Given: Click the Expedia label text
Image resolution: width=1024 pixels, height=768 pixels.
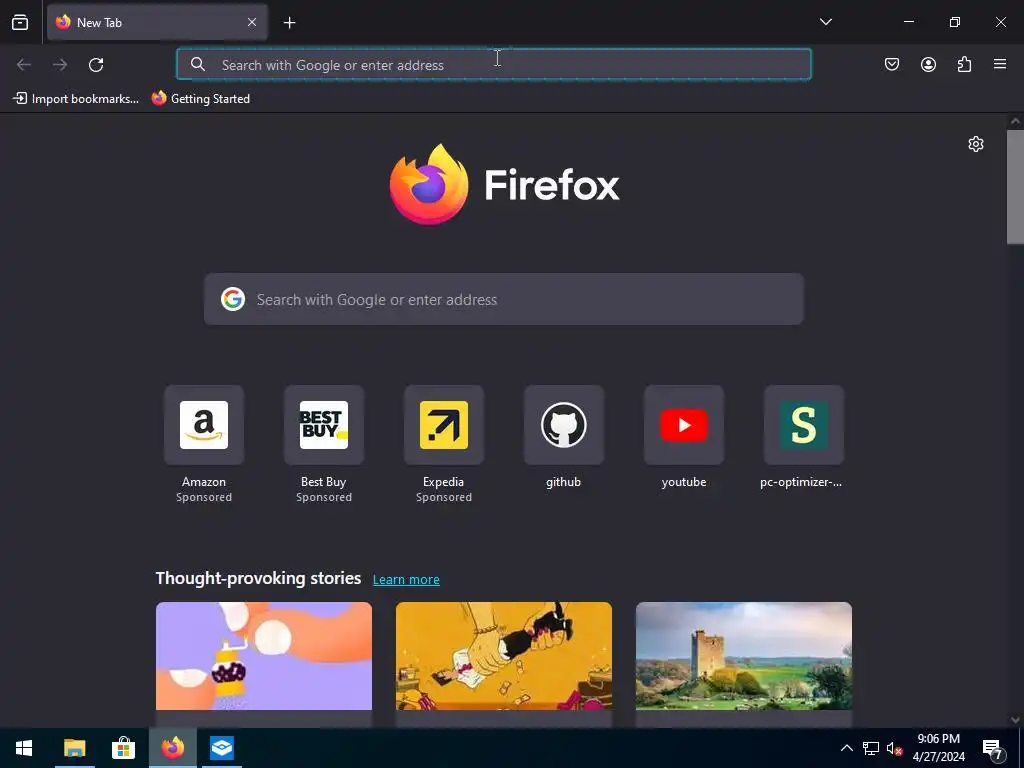Looking at the screenshot, I should [x=443, y=482].
